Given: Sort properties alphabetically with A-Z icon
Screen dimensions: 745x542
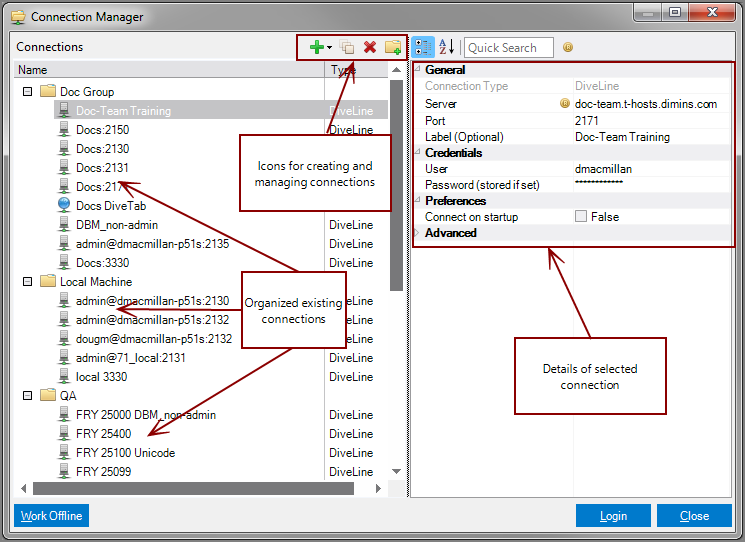Looking at the screenshot, I should coord(446,47).
